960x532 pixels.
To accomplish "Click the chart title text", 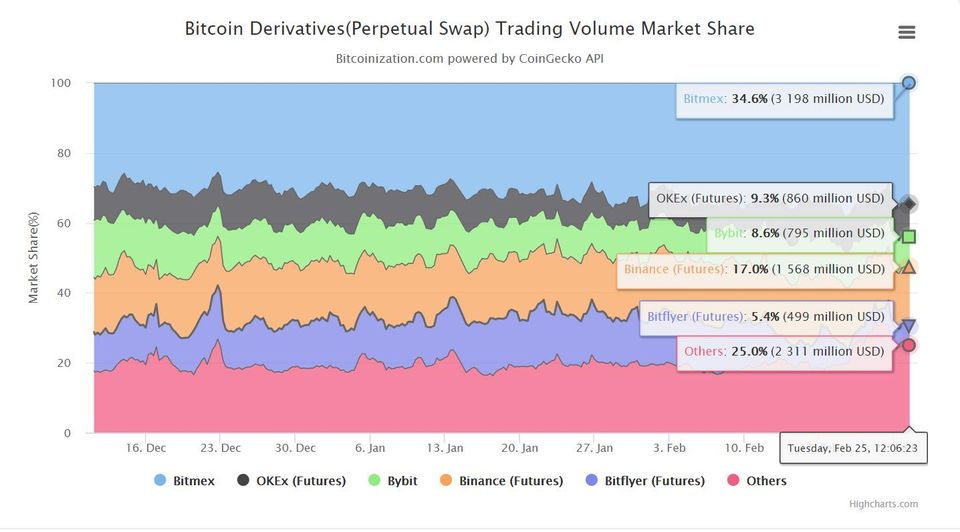I will [x=469, y=28].
